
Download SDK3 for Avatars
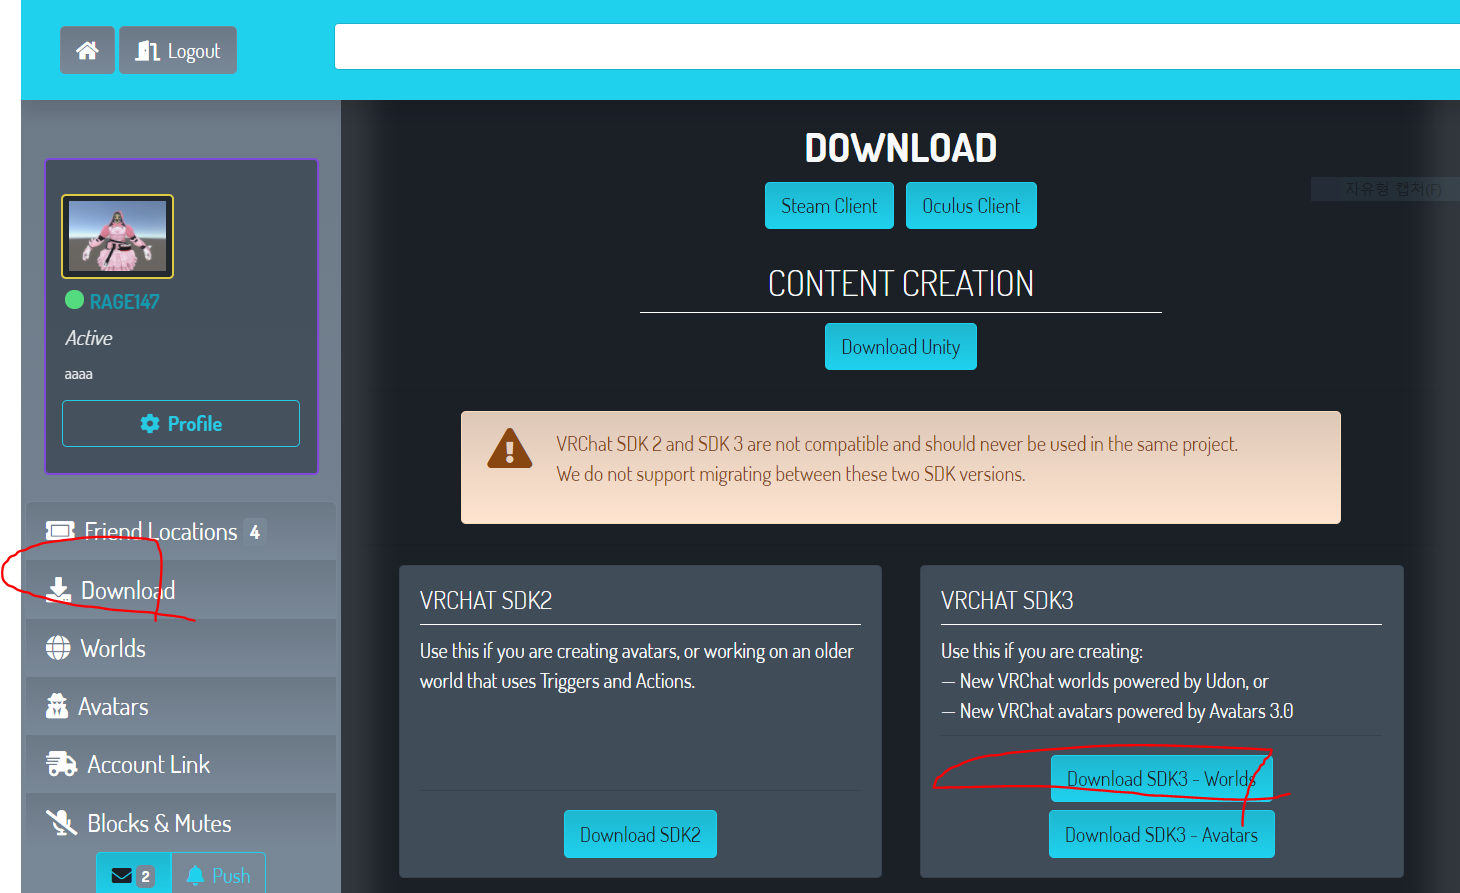(1161, 834)
